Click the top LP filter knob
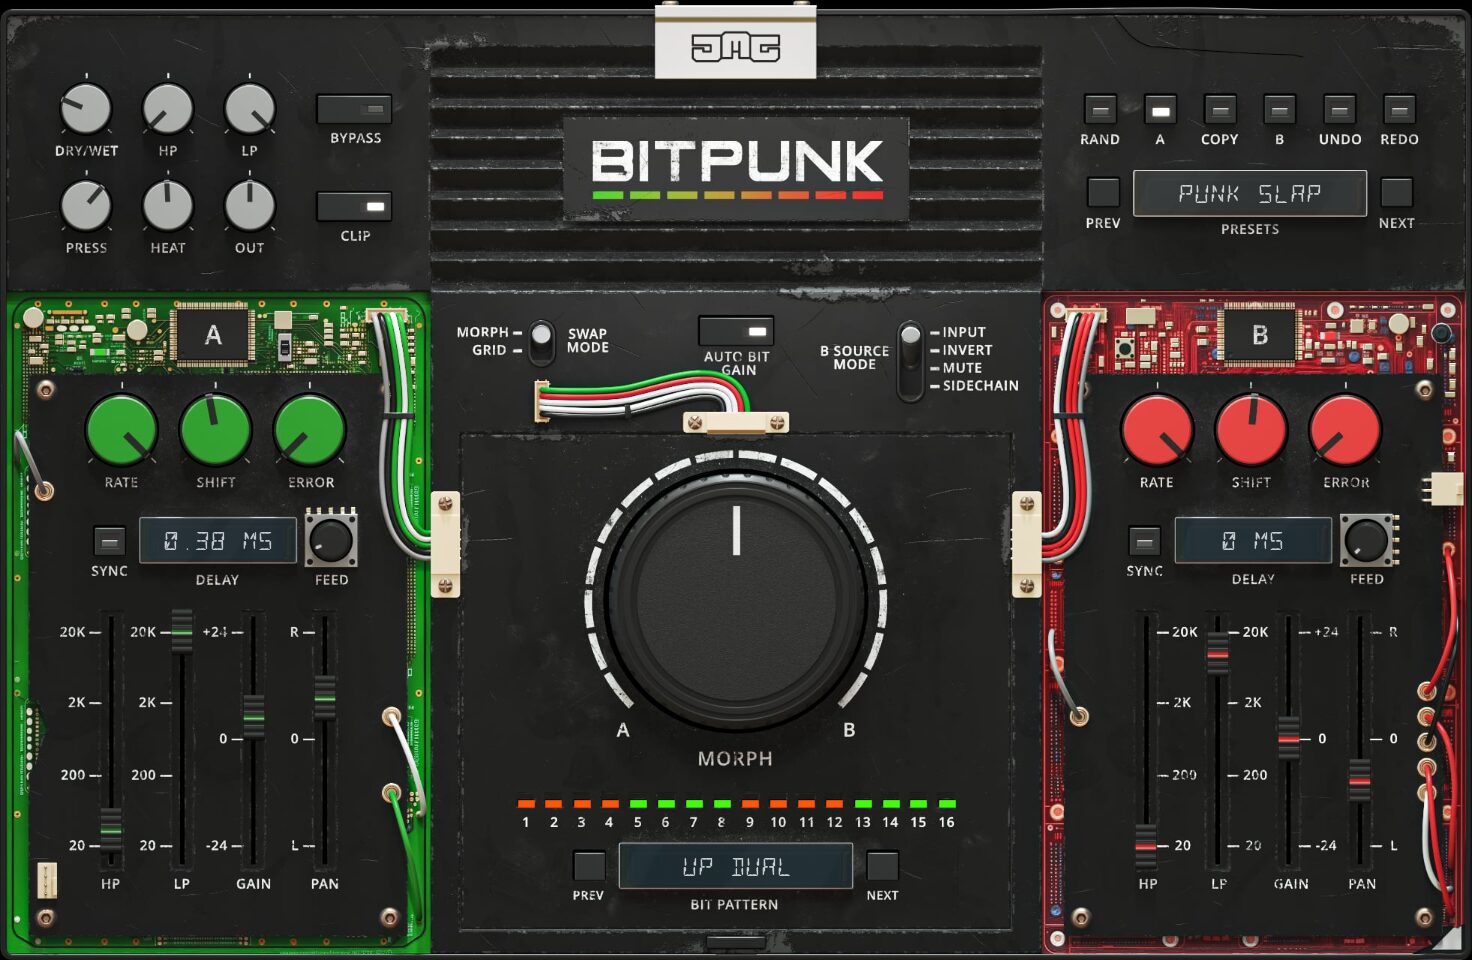Viewport: 1472px width, 960px height. tap(249, 109)
